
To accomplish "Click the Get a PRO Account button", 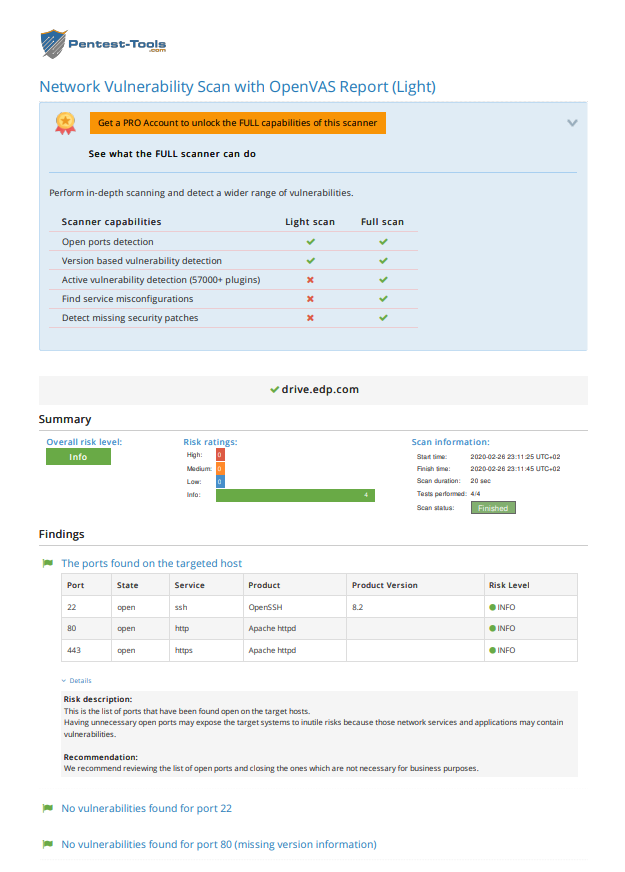I will (237, 123).
